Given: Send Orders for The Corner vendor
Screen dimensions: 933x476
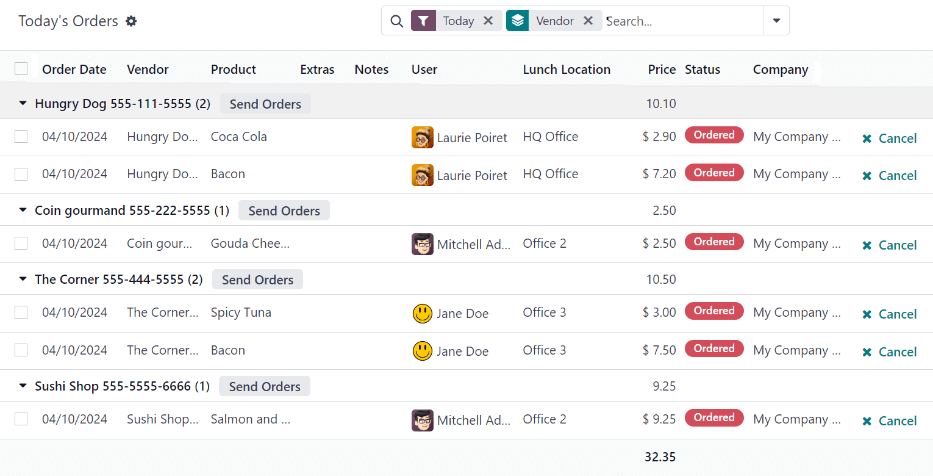Looking at the screenshot, I should point(257,280).
